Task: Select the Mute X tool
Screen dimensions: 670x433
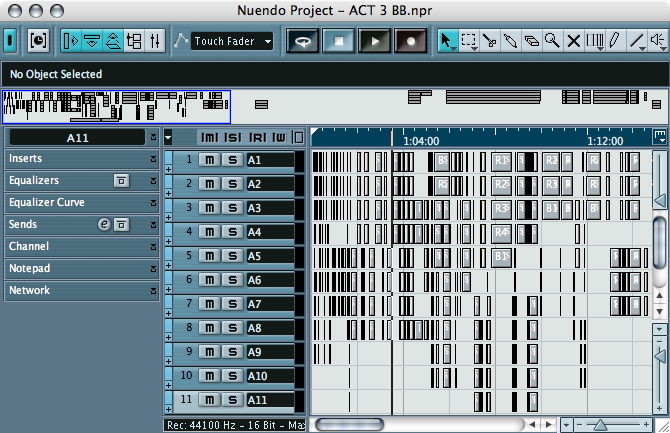Action: (574, 41)
